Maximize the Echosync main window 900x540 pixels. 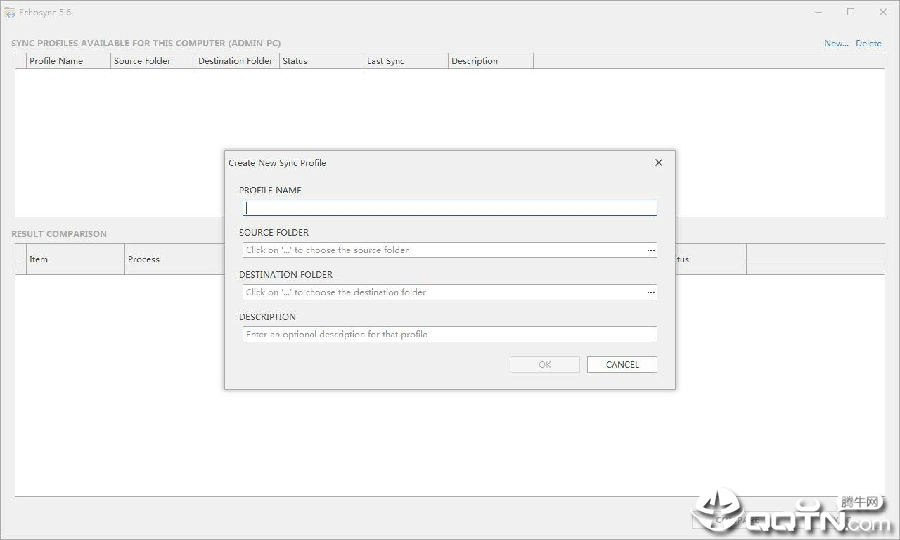[x=850, y=12]
